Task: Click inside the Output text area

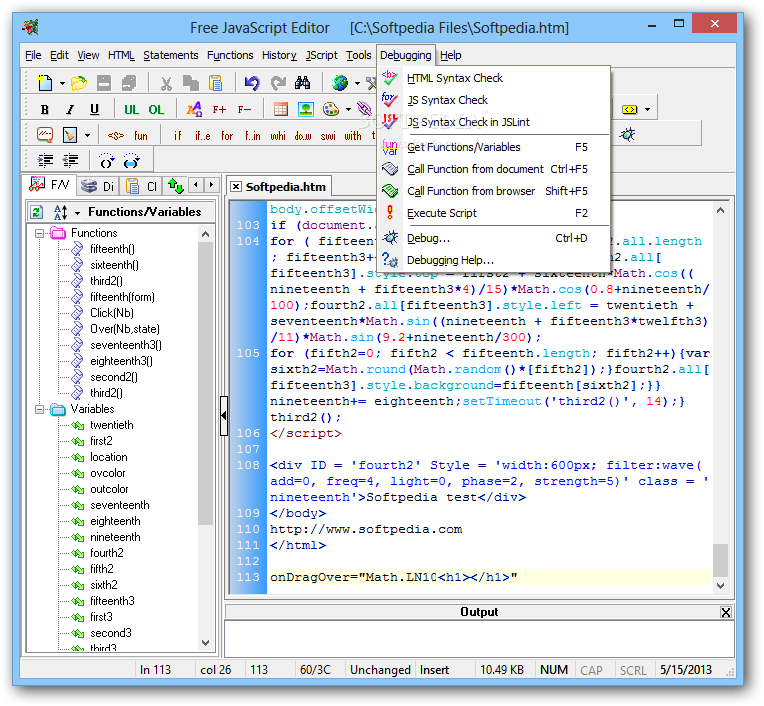Action: 479,638
